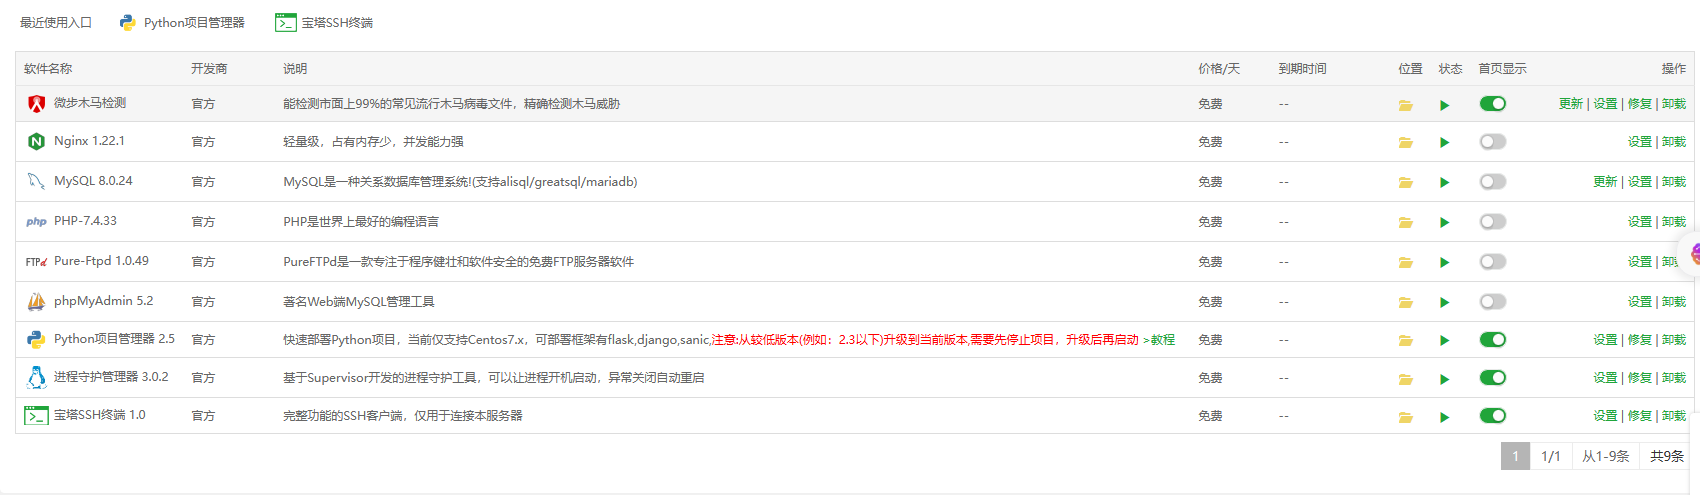Open folder location for Pure-Ftpd
The width and height of the screenshot is (1700, 495).
[x=1405, y=263]
